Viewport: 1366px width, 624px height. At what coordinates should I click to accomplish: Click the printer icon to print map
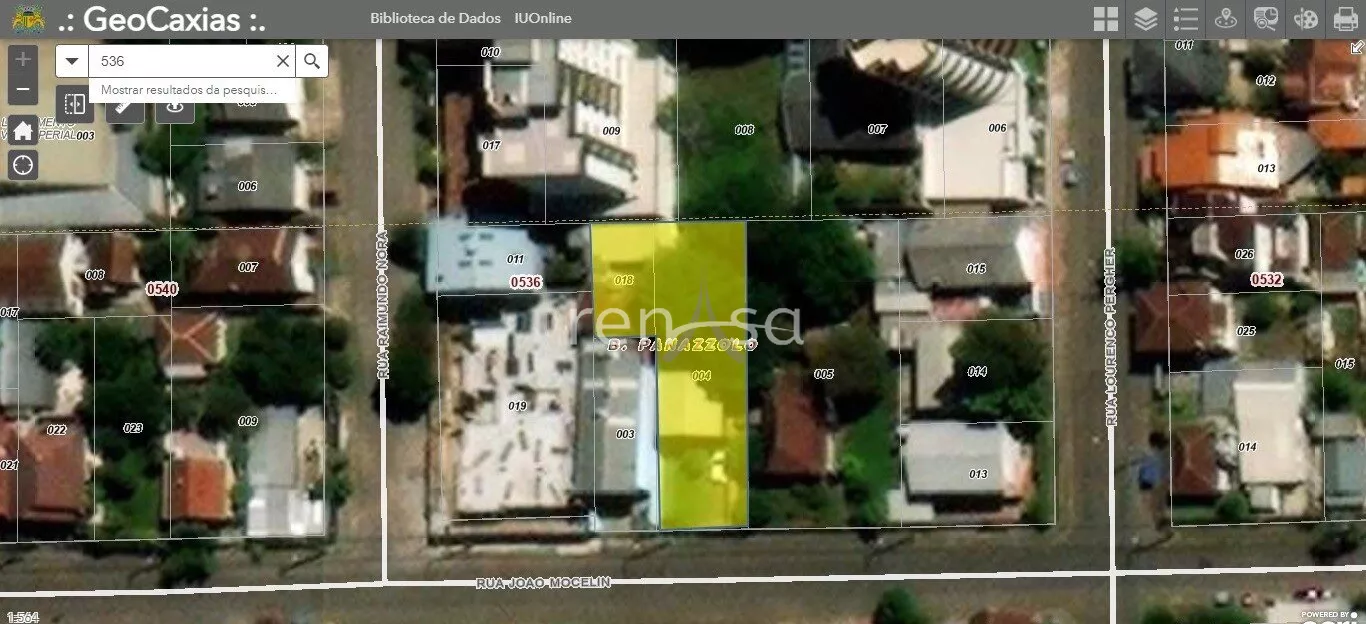coord(1345,19)
